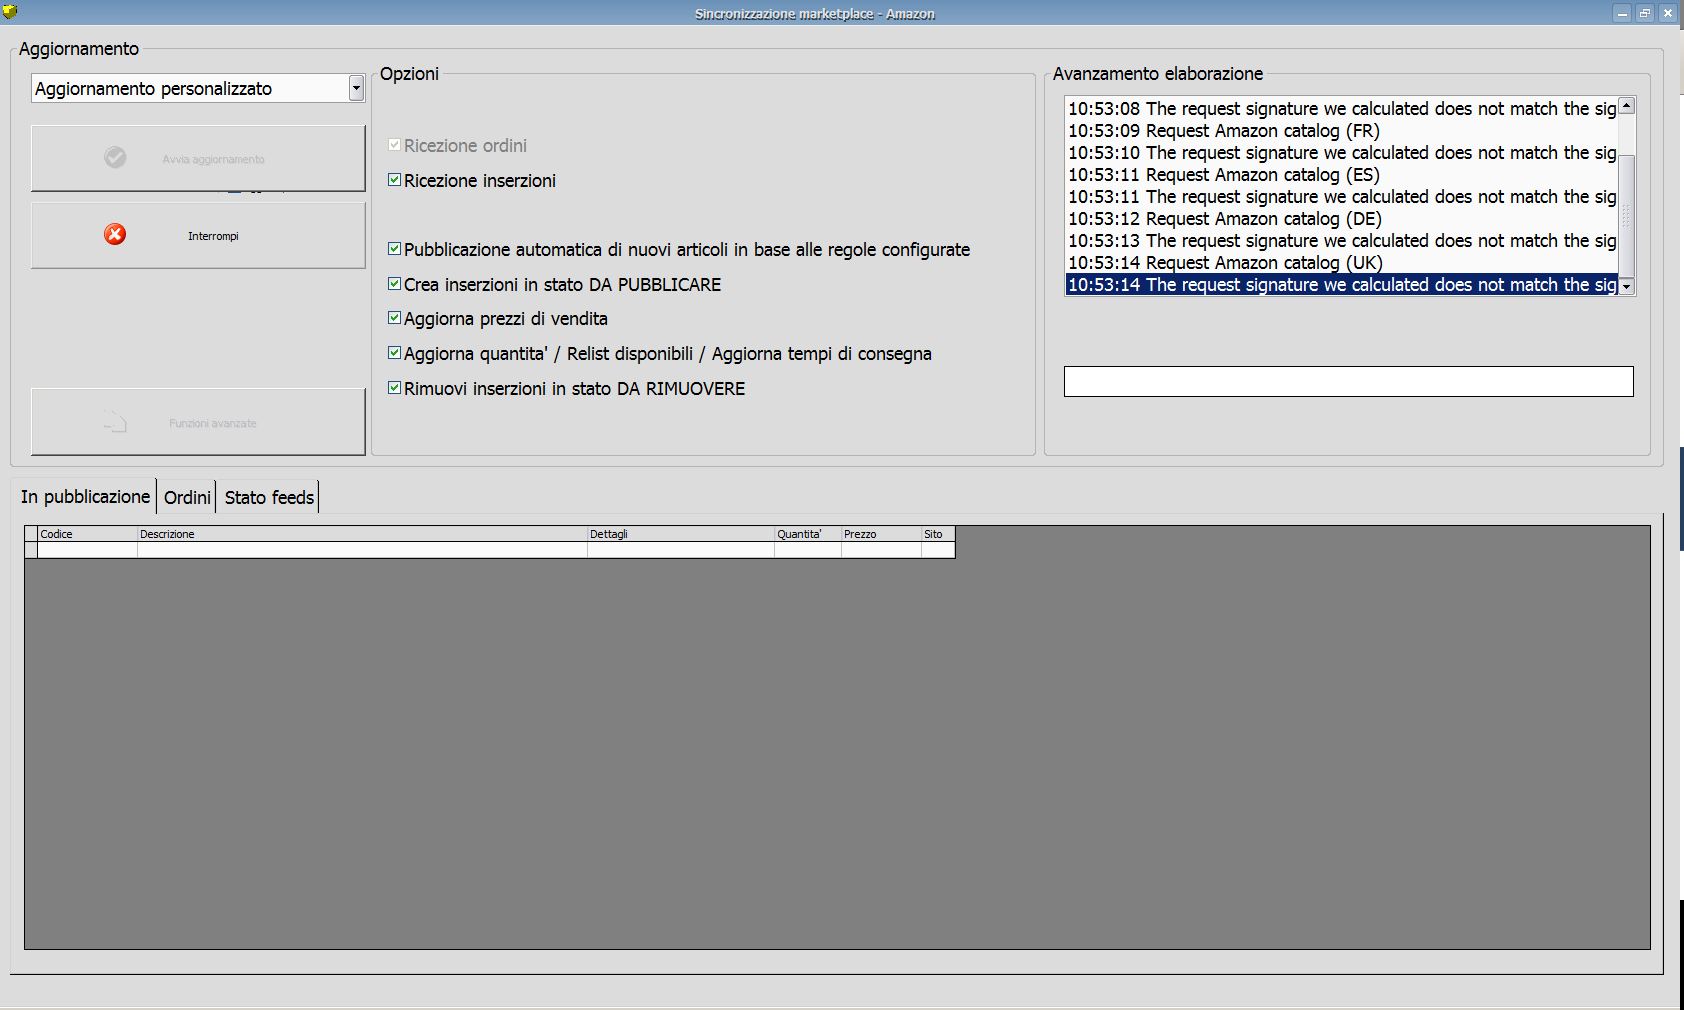The height and width of the screenshot is (1010, 1684).
Task: Click the Codice column header
Action: tap(87, 534)
